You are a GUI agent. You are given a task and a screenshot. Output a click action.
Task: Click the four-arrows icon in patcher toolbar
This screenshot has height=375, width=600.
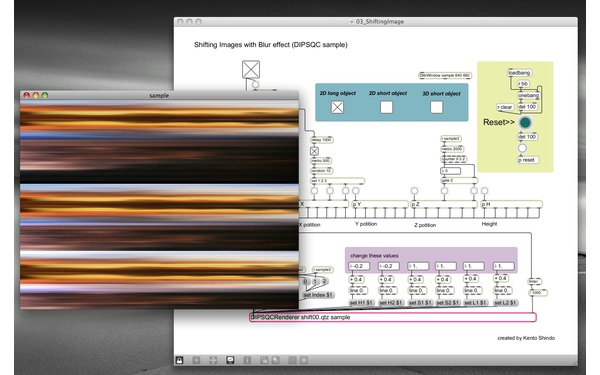coord(213,360)
